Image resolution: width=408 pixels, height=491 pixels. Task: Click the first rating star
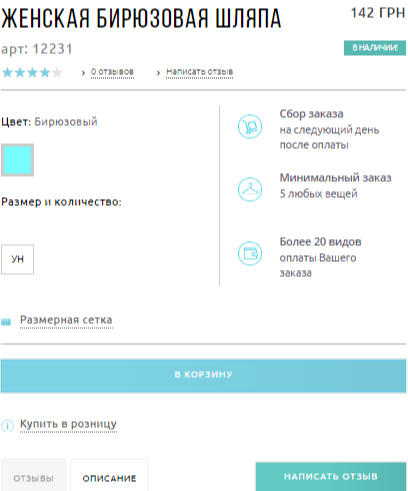[7, 72]
